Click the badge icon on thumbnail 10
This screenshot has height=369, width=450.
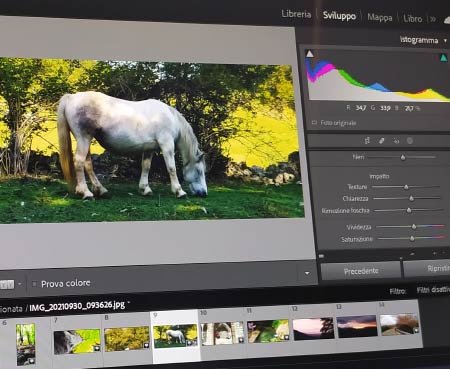coord(241,340)
